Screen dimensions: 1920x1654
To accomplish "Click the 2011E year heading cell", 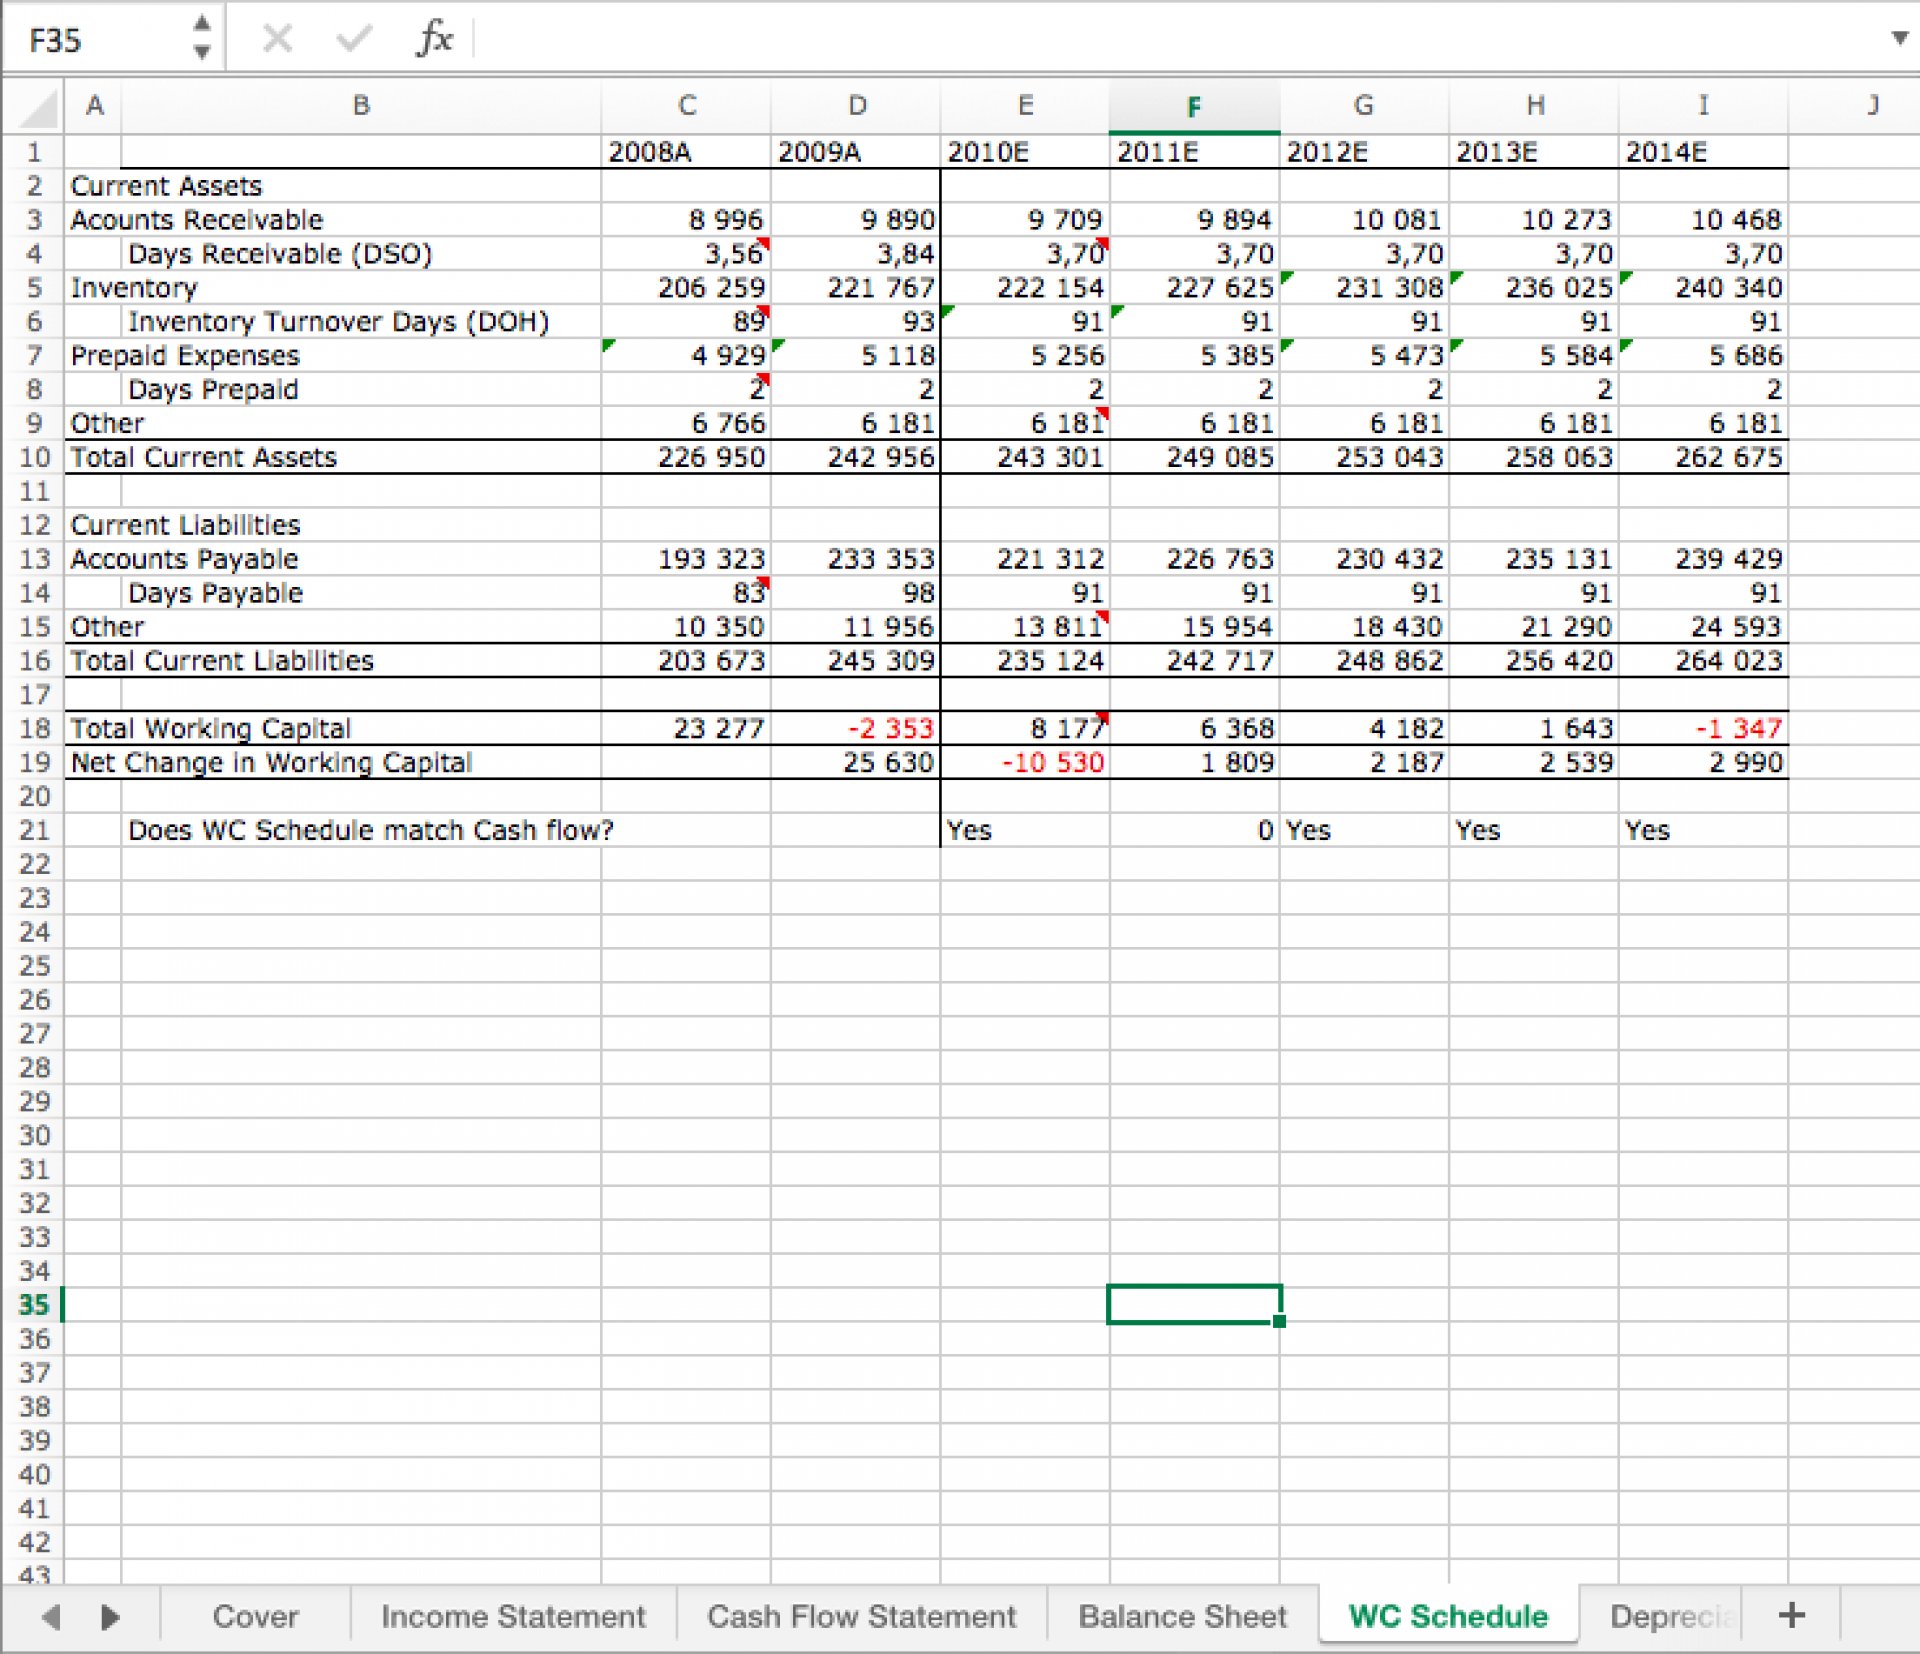I will click(1194, 152).
